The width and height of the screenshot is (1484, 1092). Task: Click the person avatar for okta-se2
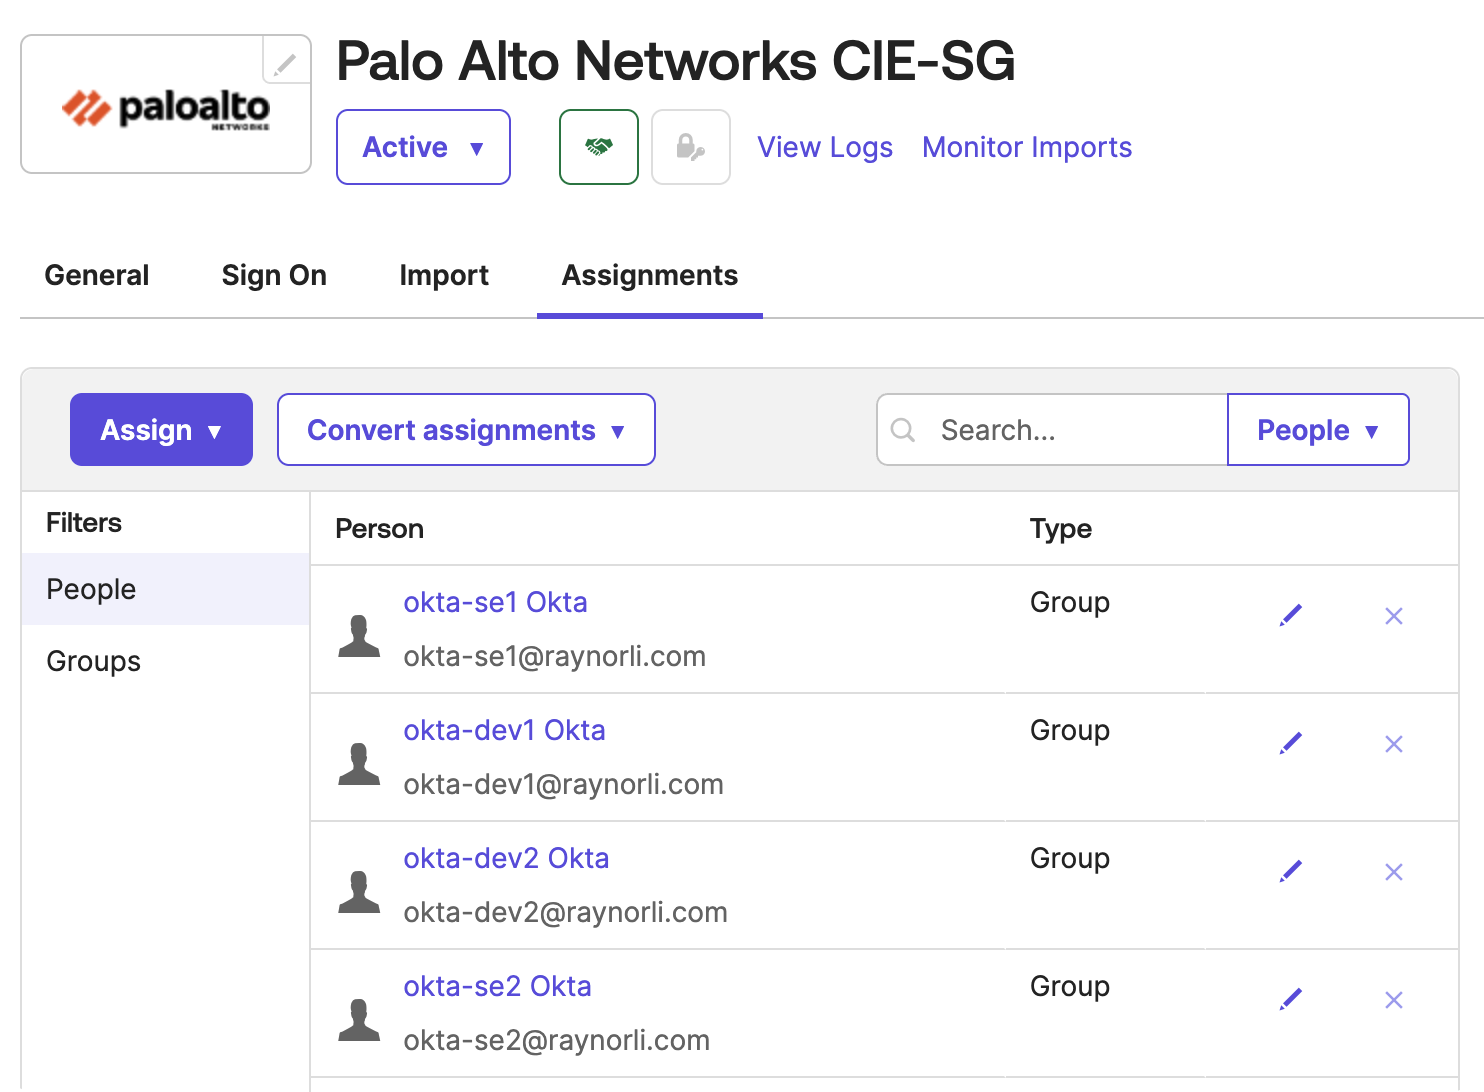(359, 1020)
